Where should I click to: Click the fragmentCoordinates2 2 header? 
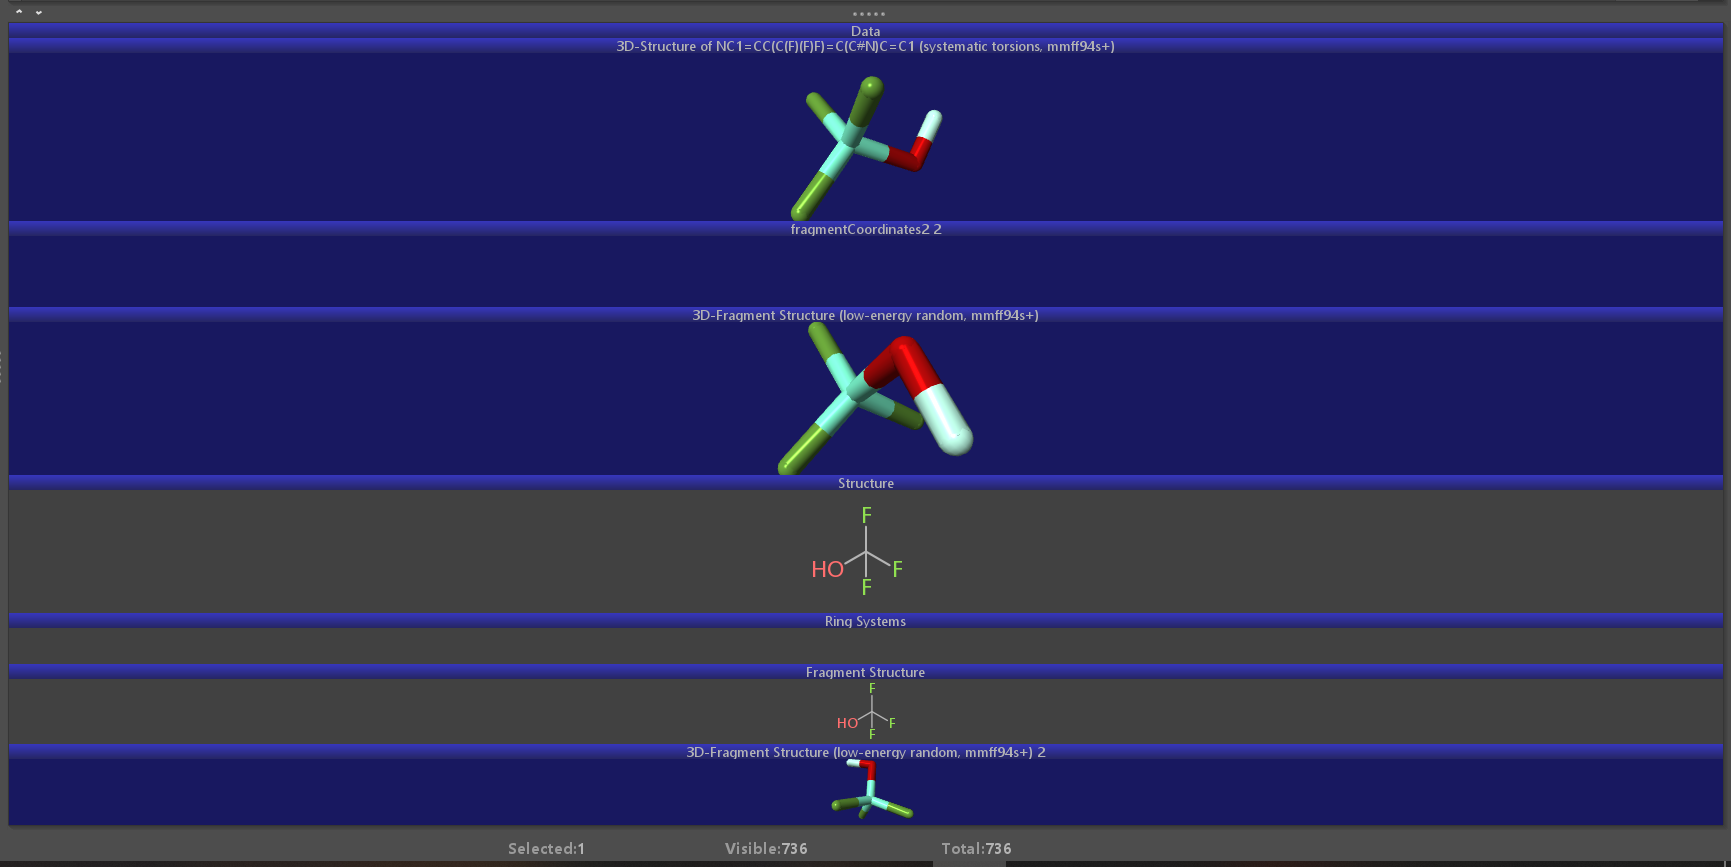(x=865, y=229)
